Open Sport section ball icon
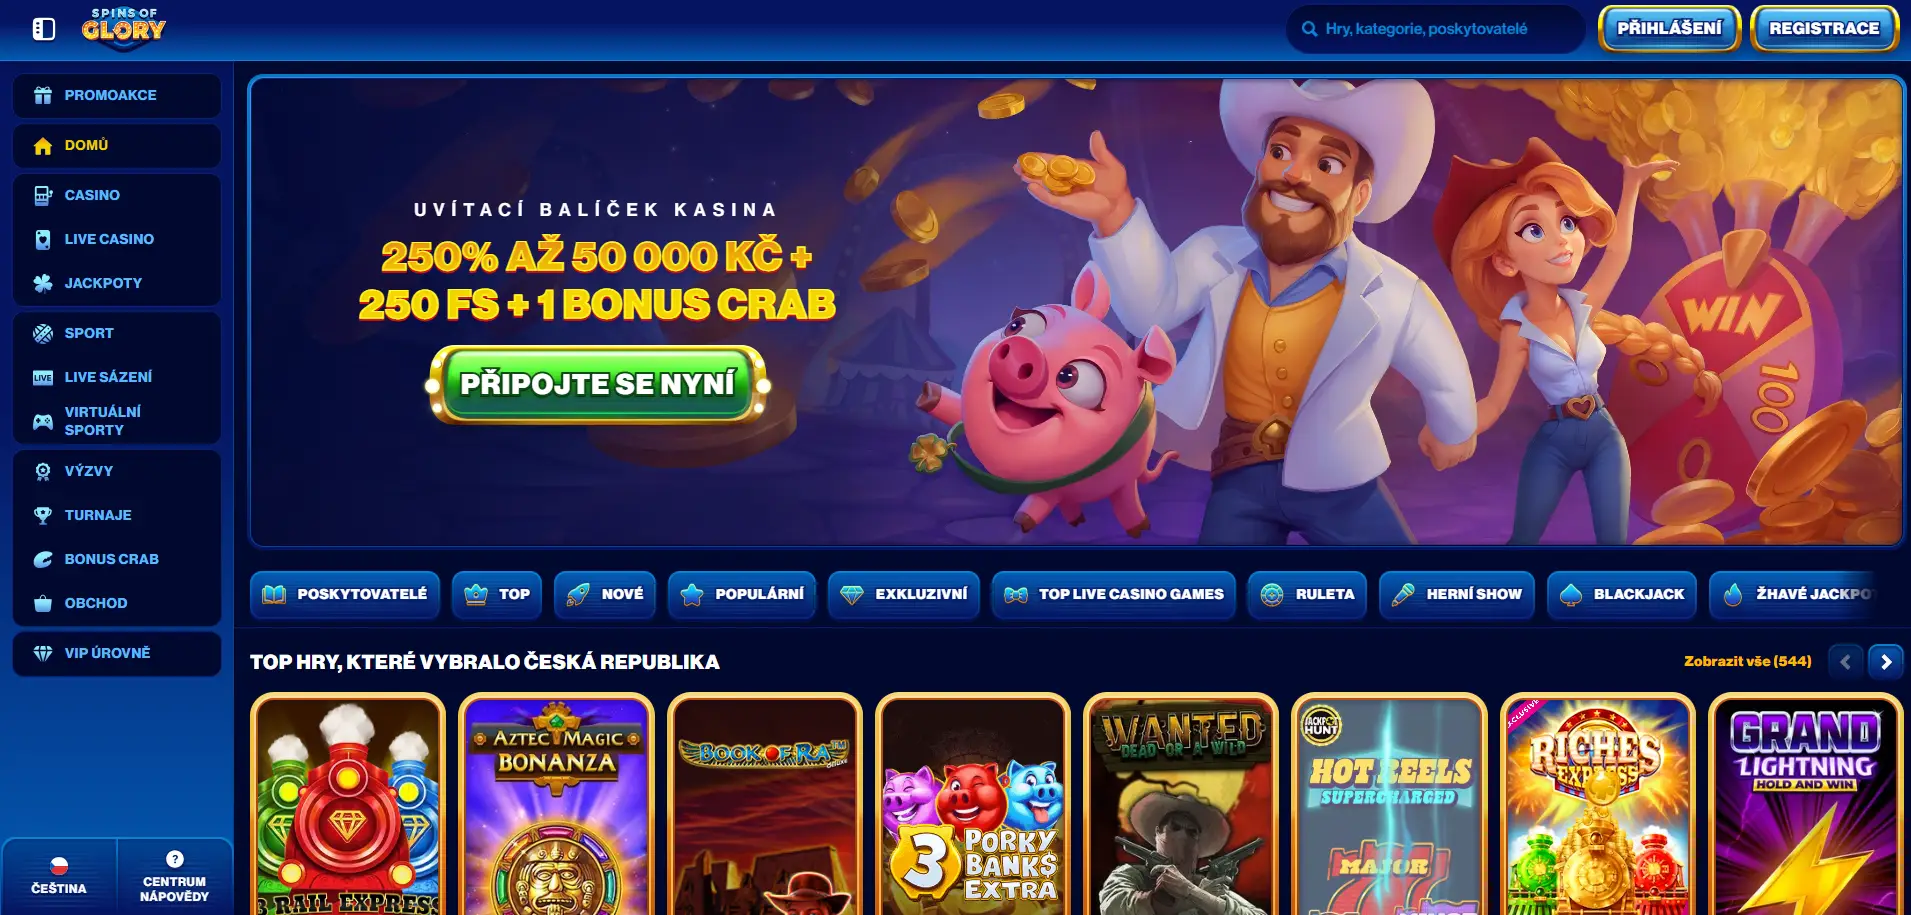The height and width of the screenshot is (915, 1911). pyautogui.click(x=43, y=334)
